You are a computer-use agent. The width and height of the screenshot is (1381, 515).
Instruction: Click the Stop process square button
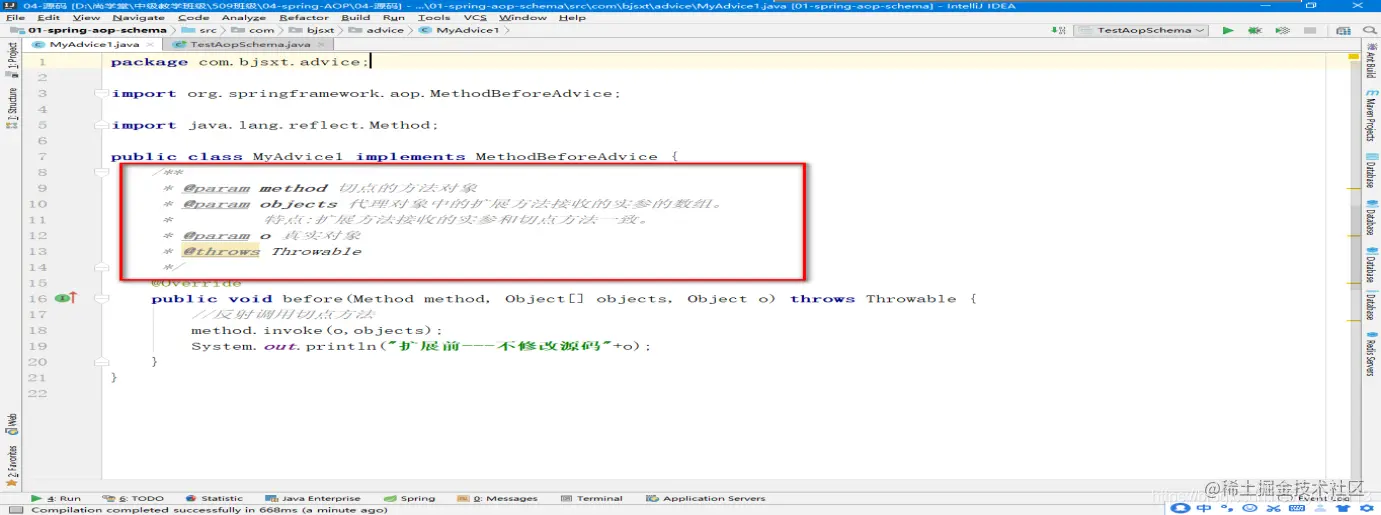point(1310,30)
